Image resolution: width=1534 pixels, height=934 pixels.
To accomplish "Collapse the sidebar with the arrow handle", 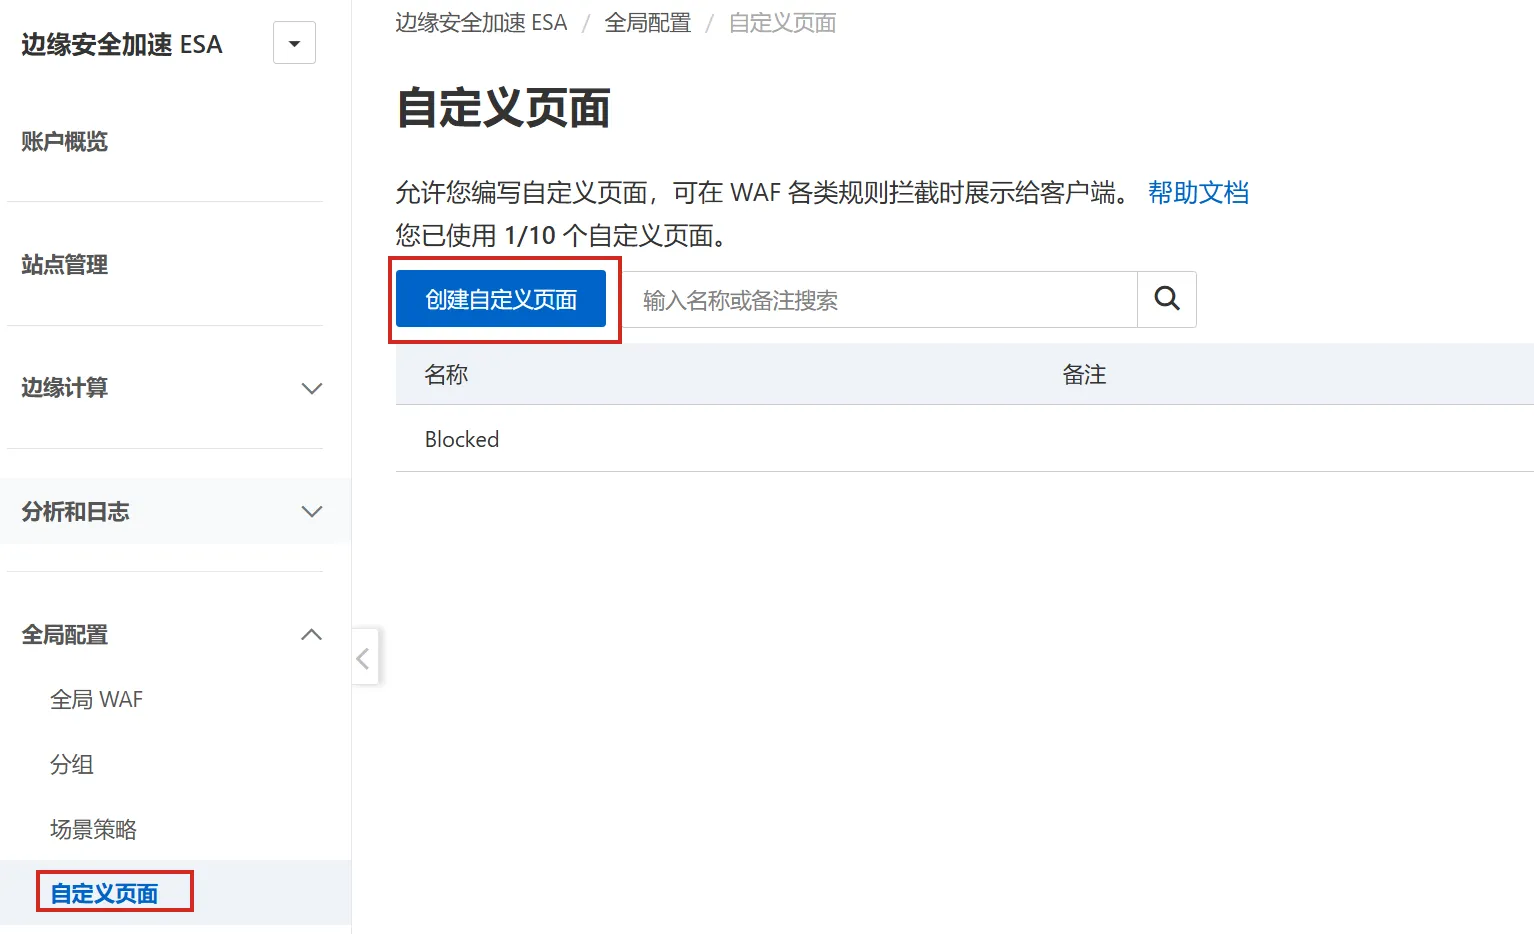I will (364, 658).
